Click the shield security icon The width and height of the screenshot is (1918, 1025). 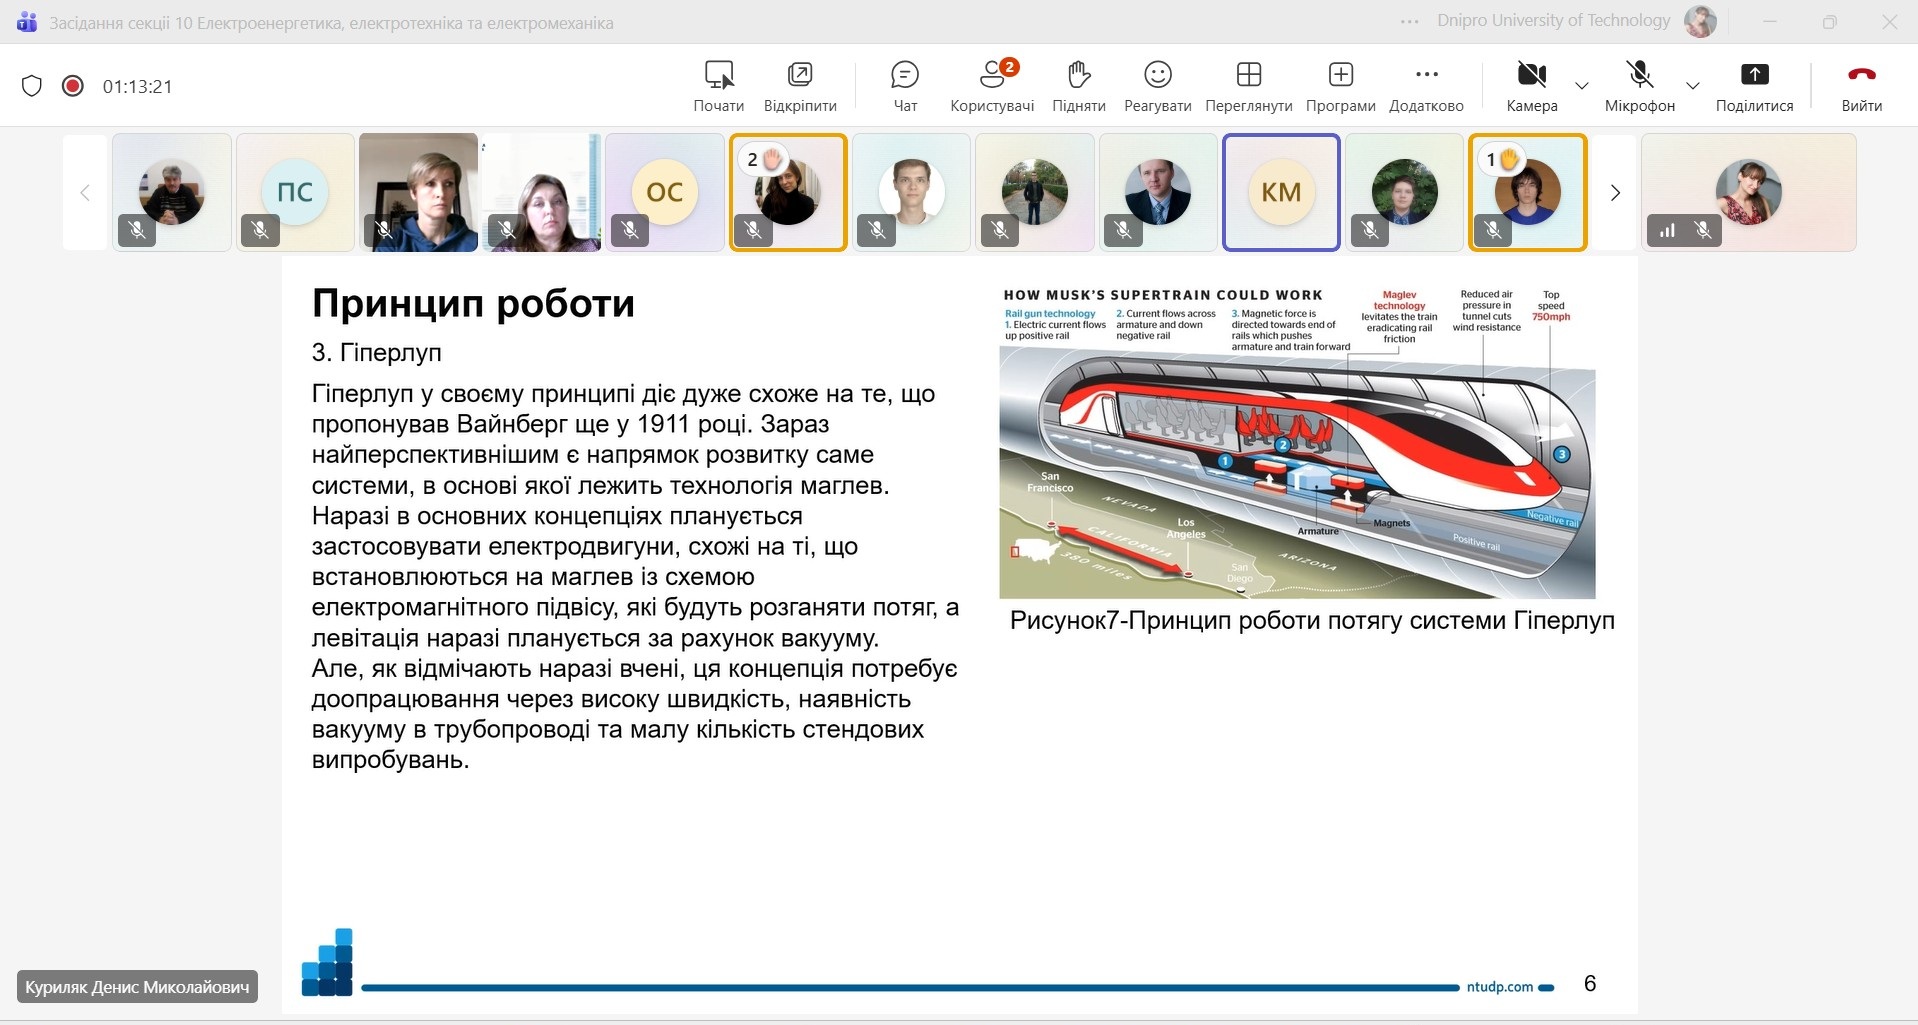click(32, 86)
